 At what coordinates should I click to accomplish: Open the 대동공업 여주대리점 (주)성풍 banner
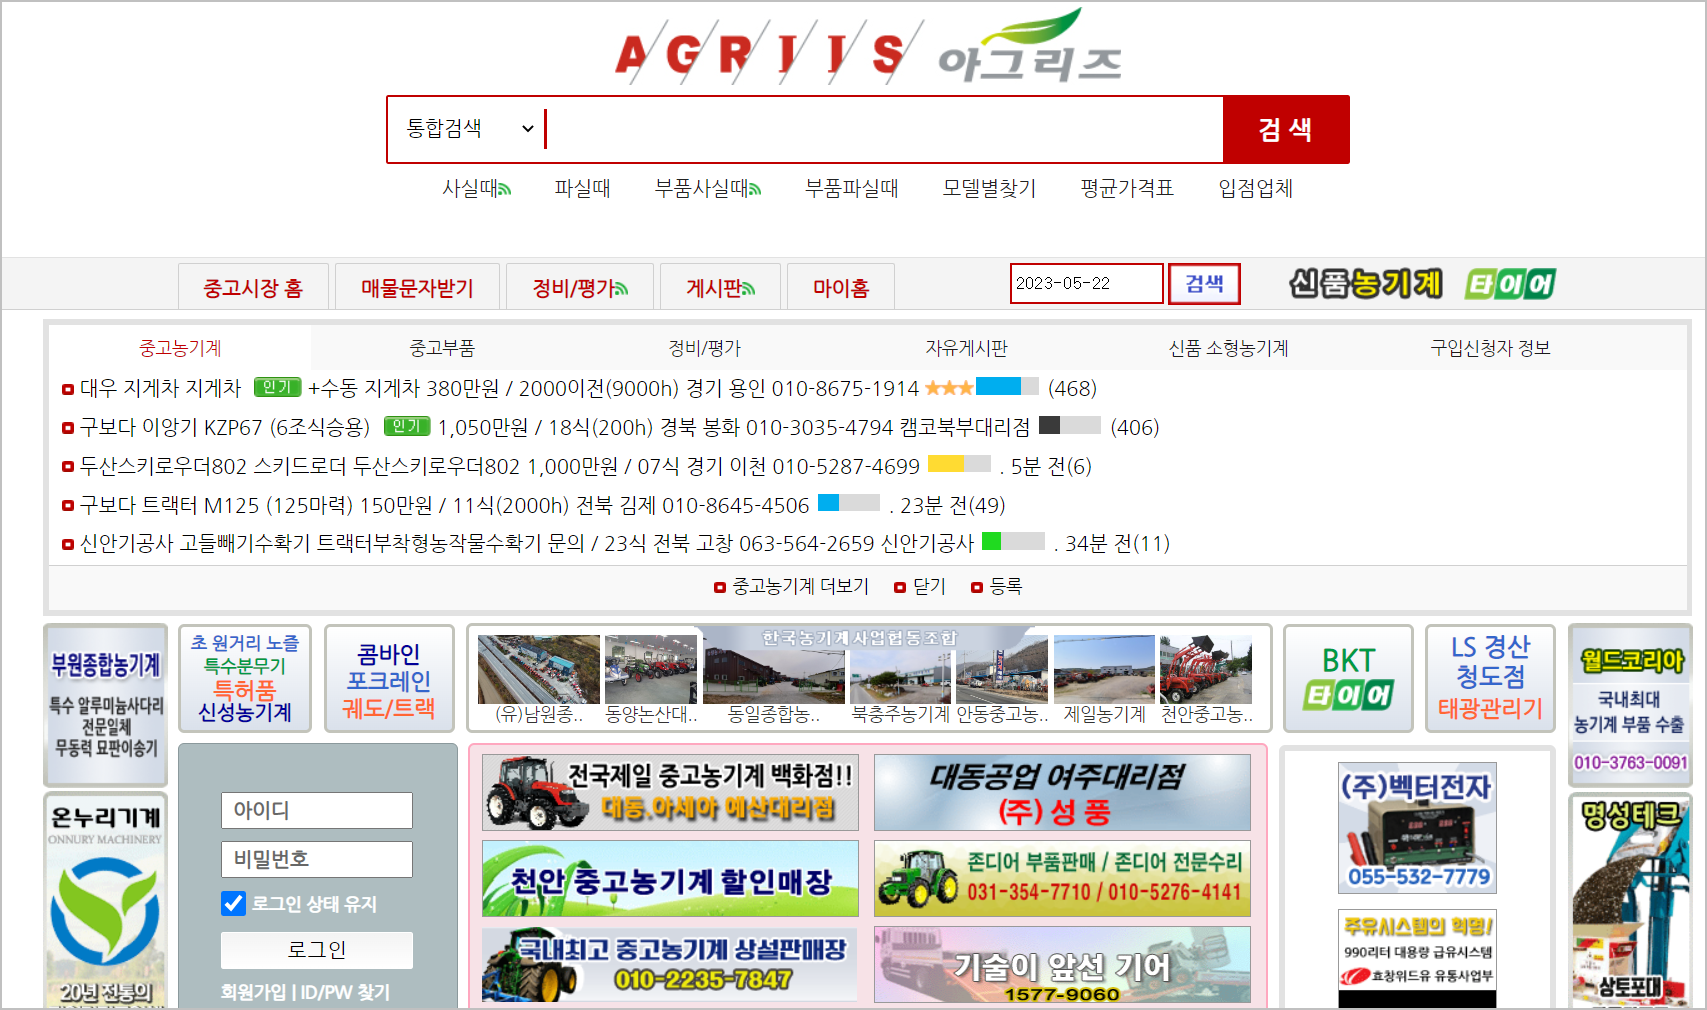click(x=1062, y=793)
